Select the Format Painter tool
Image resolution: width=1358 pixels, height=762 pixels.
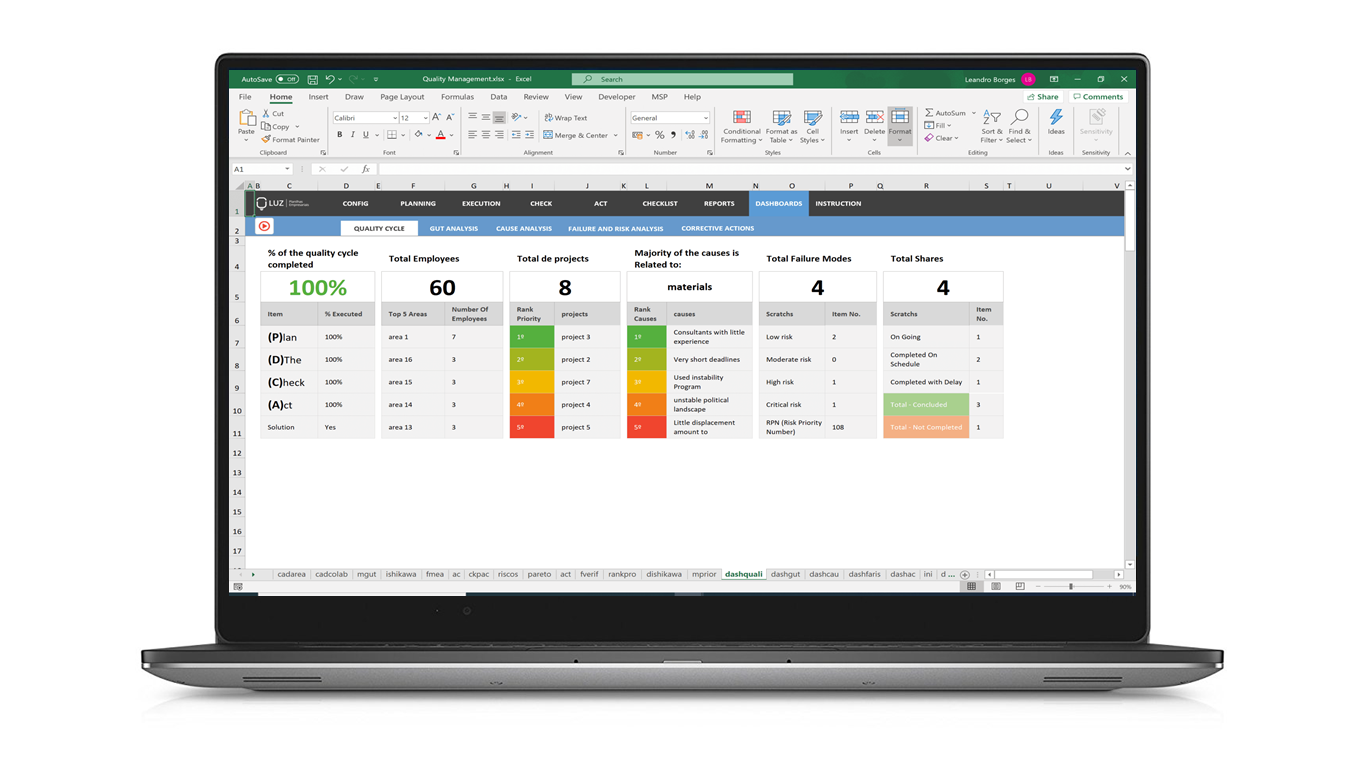tap(290, 139)
